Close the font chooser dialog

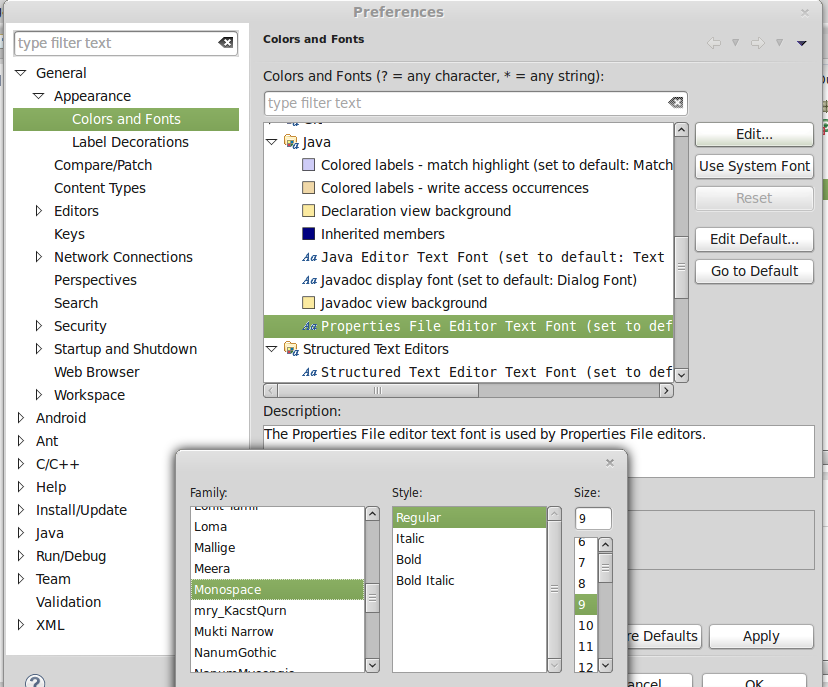point(610,463)
